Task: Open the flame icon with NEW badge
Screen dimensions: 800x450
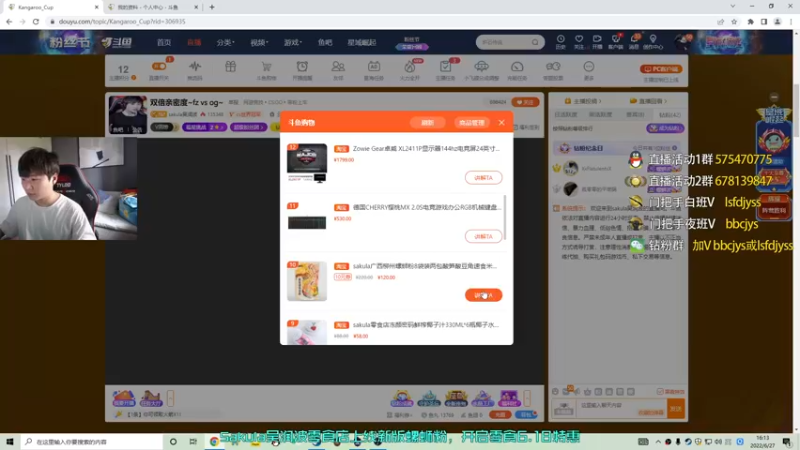Action: pyautogui.click(x=410, y=66)
